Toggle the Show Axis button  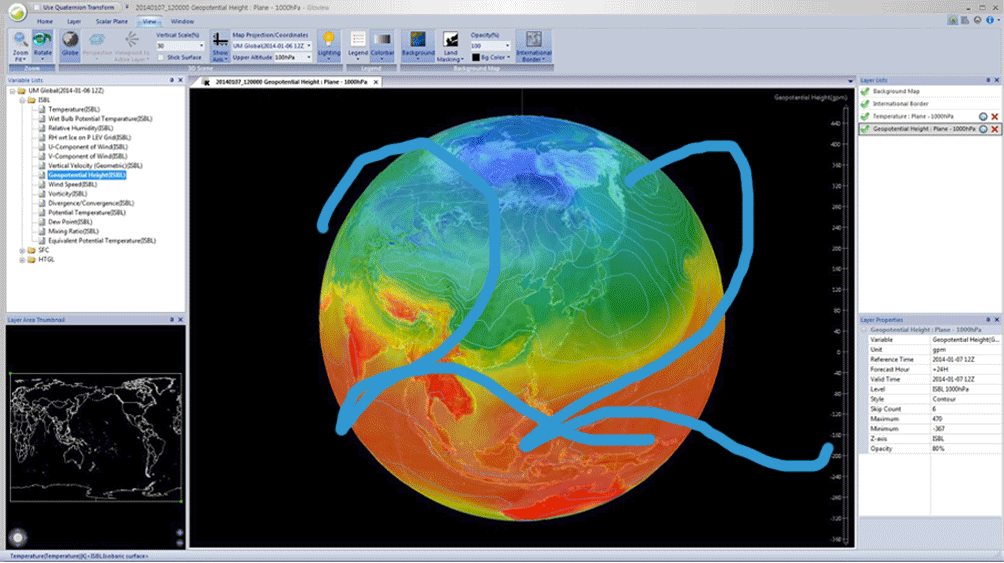point(220,46)
